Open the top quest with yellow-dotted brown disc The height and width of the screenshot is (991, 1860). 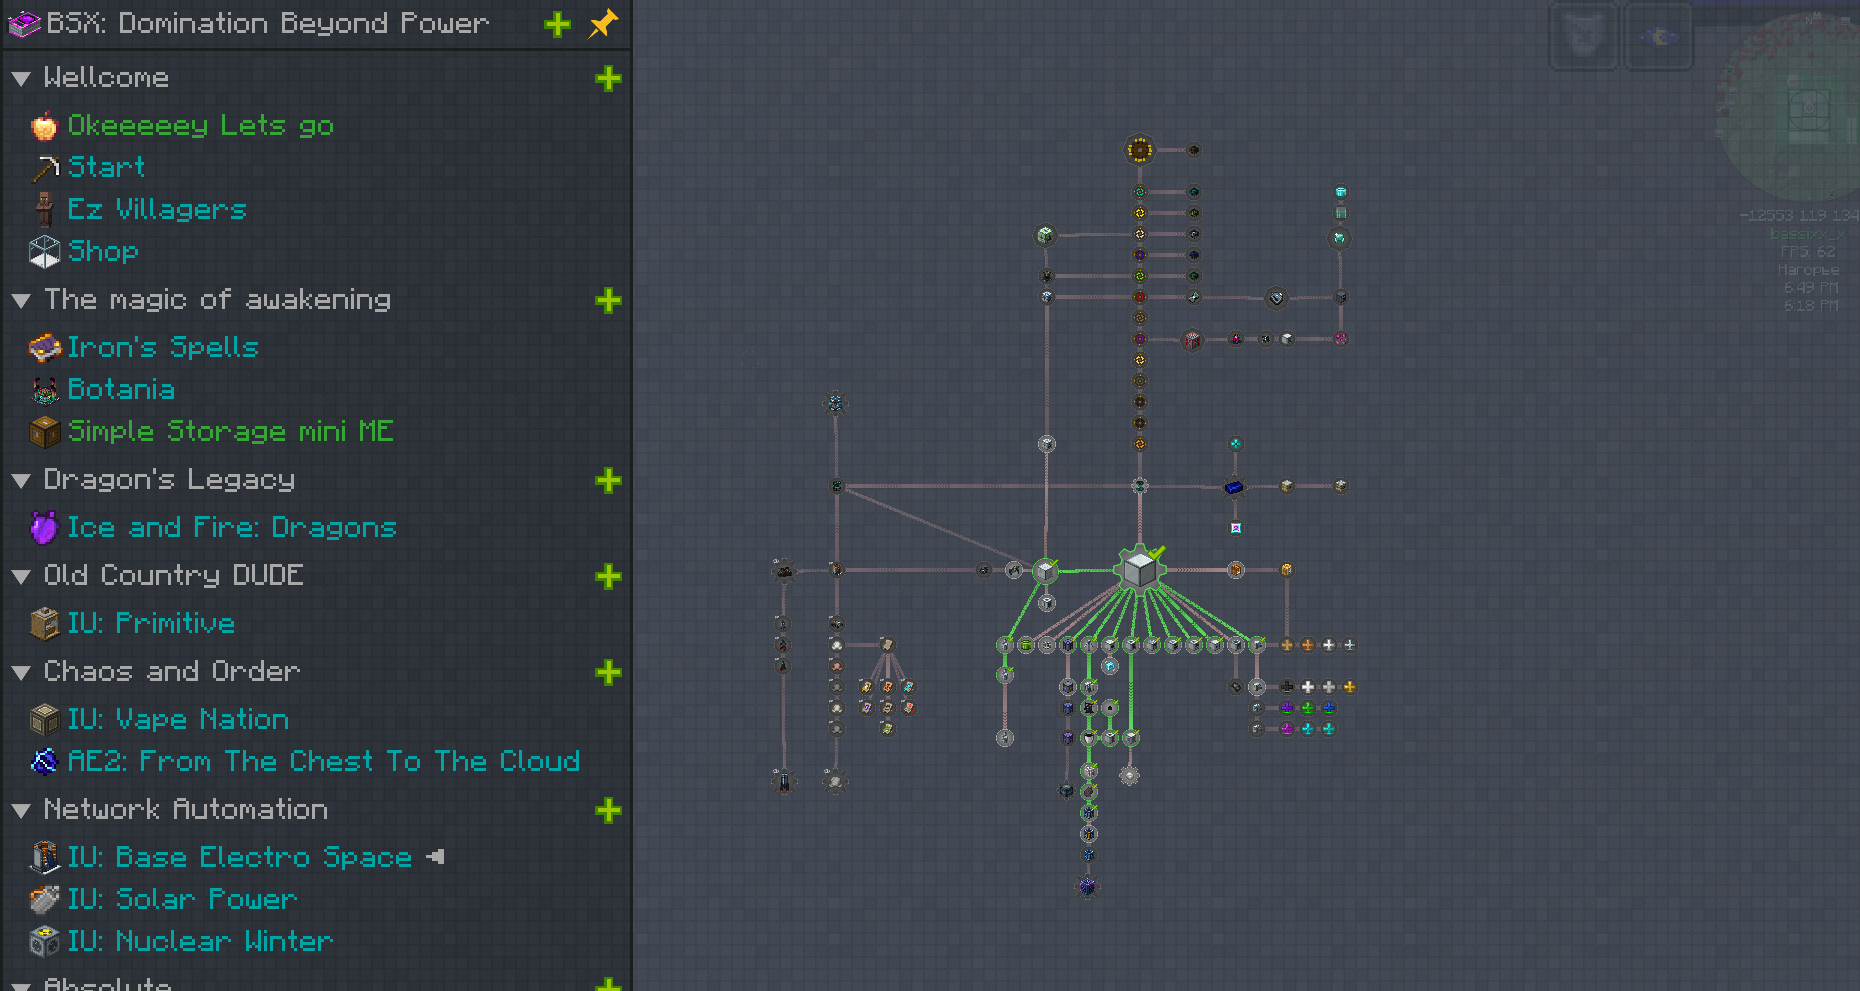[1140, 150]
